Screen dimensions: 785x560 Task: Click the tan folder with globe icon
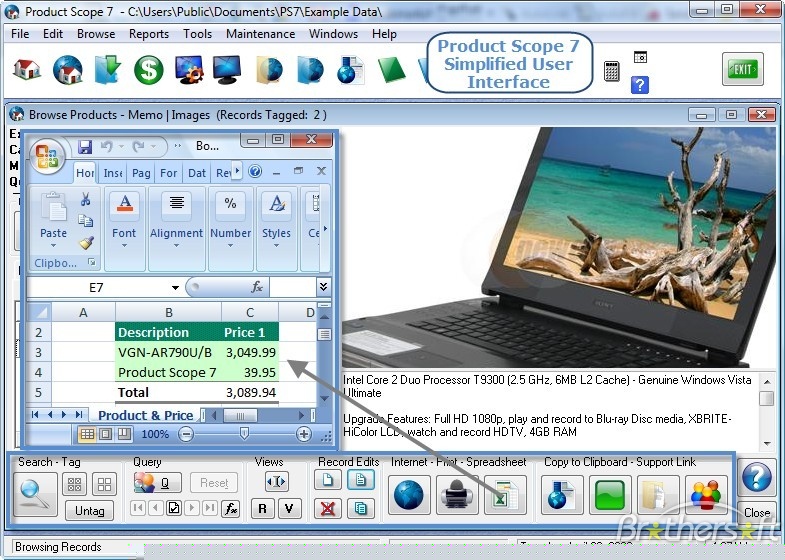pos(269,70)
